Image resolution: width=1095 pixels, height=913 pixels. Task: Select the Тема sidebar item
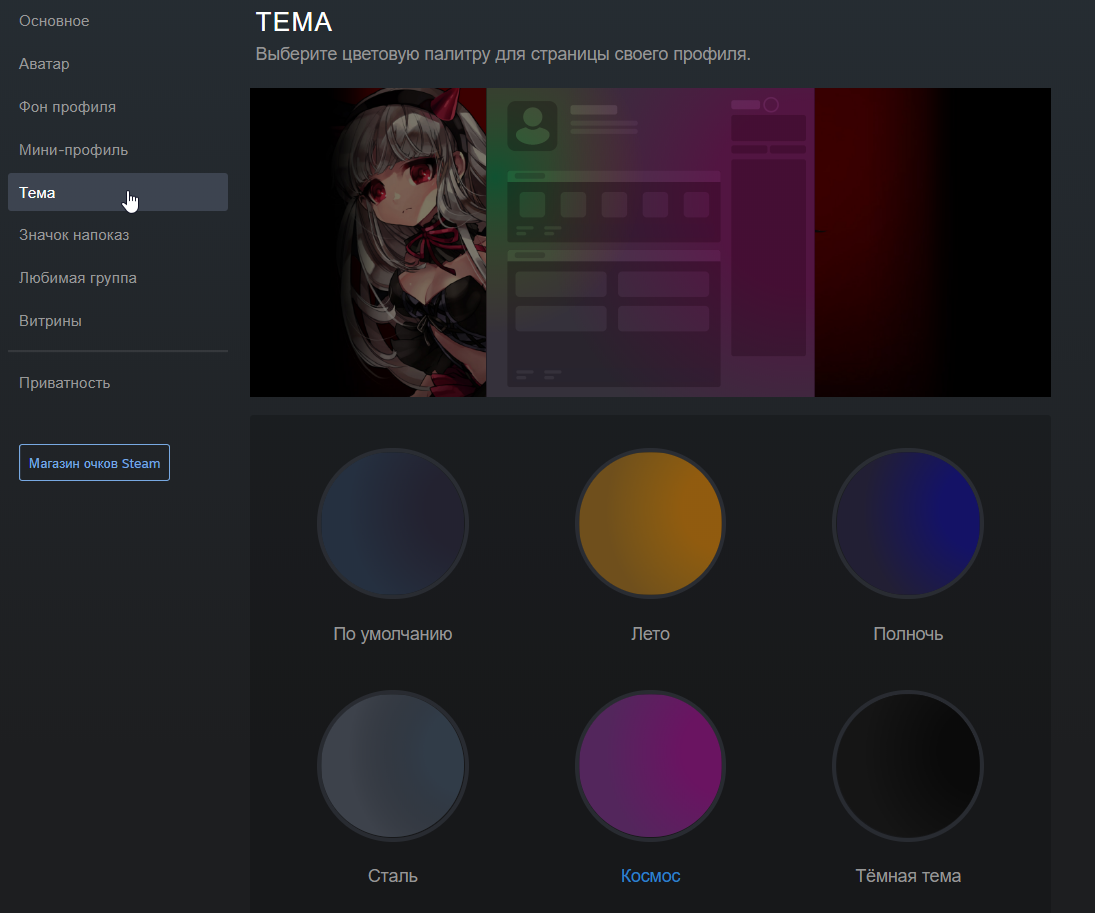tap(117, 192)
